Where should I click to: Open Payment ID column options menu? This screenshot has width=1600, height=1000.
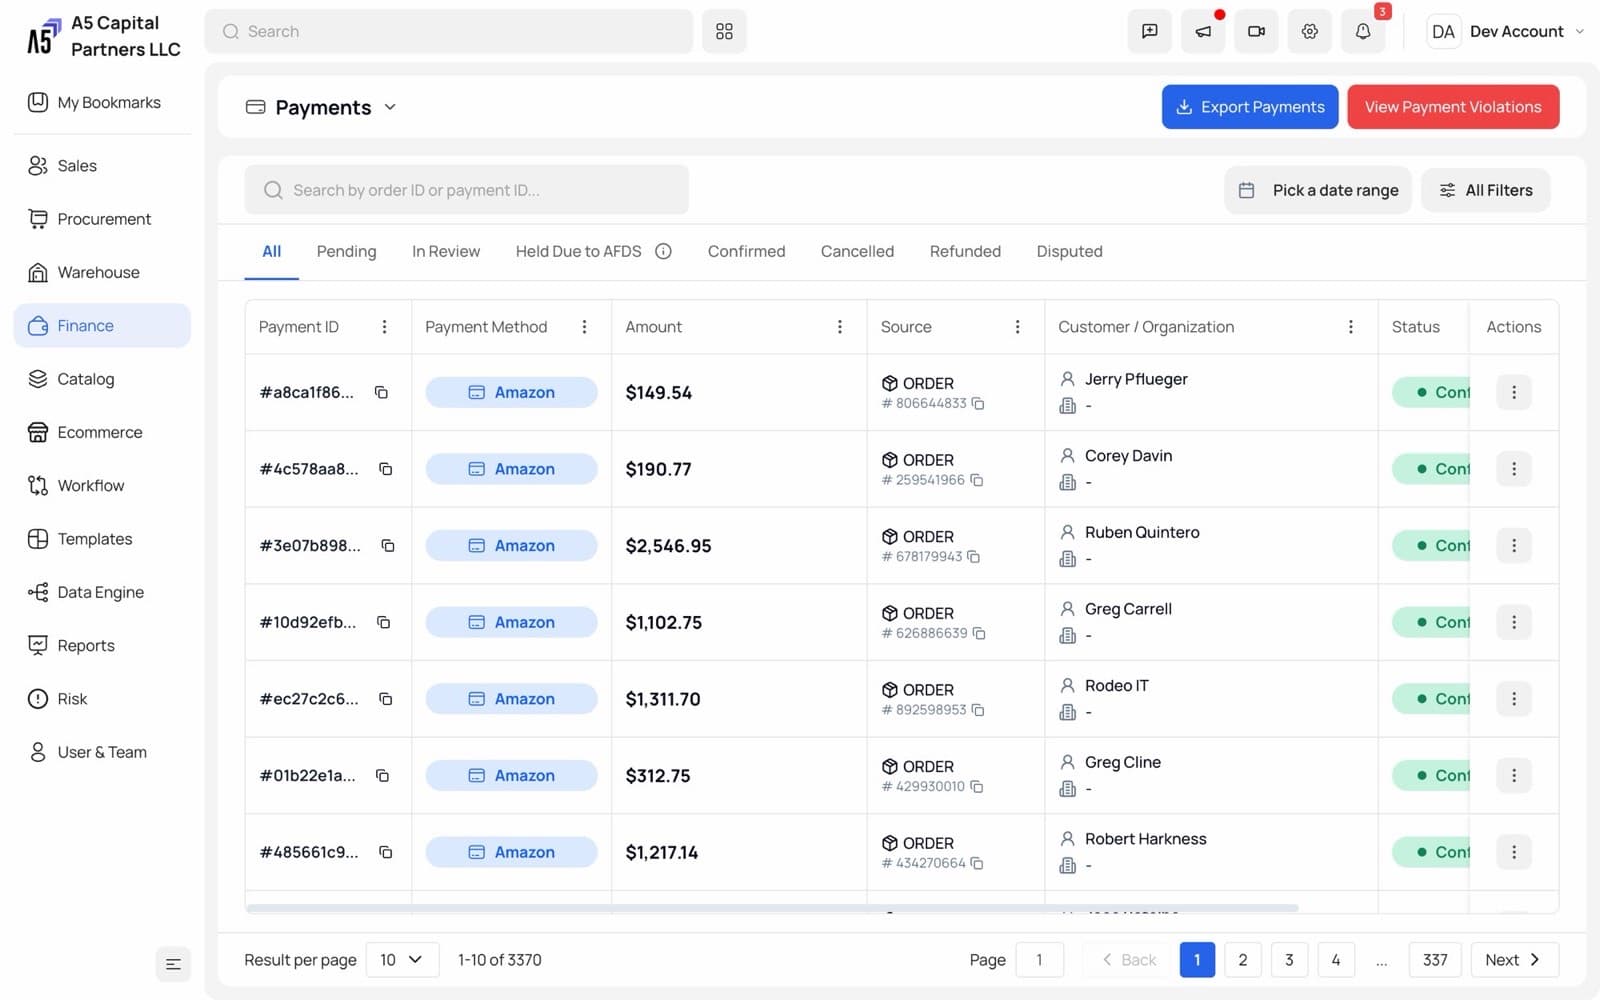click(x=384, y=327)
